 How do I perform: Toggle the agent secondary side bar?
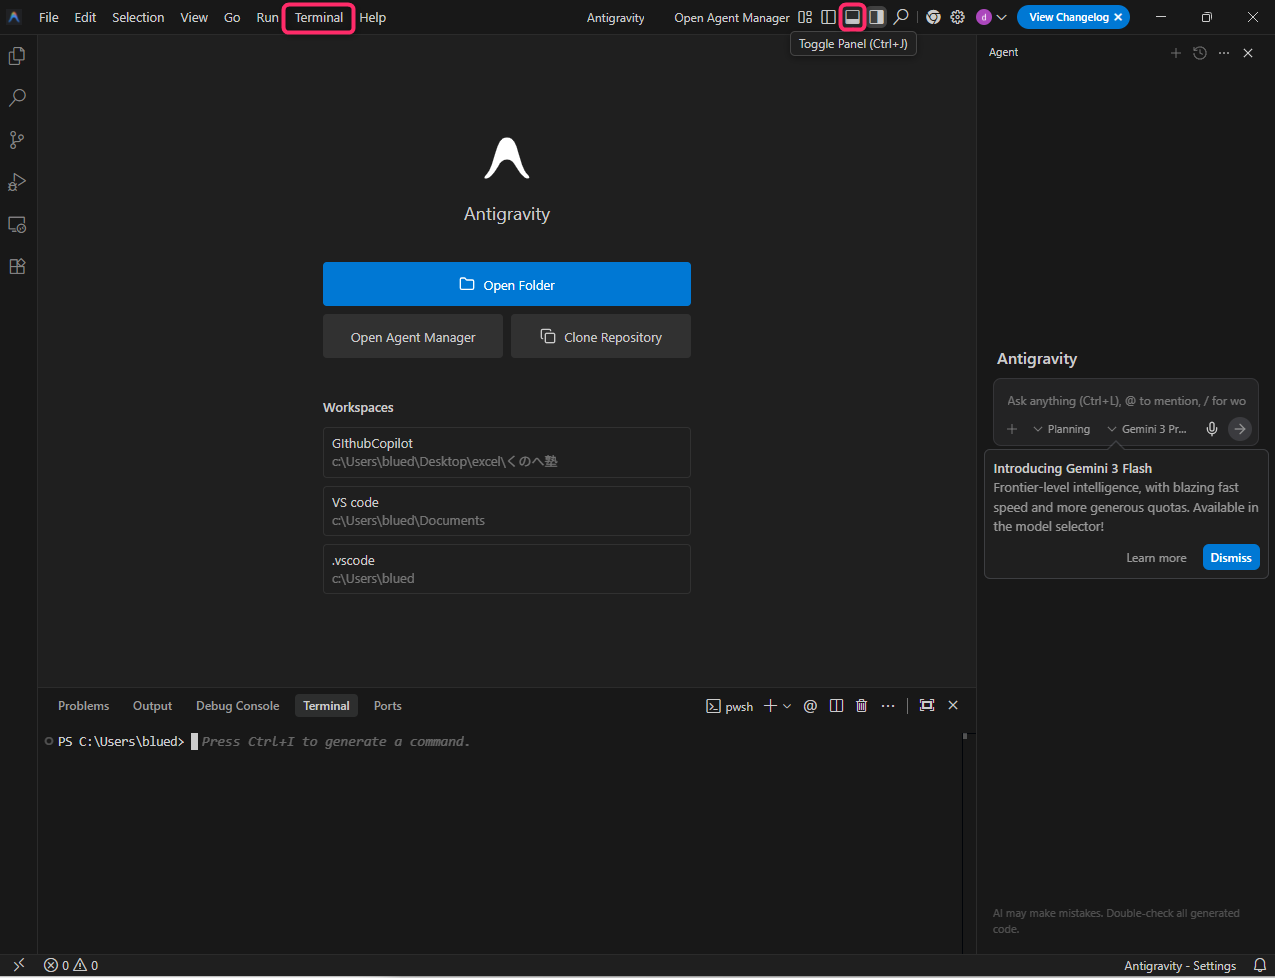(876, 17)
